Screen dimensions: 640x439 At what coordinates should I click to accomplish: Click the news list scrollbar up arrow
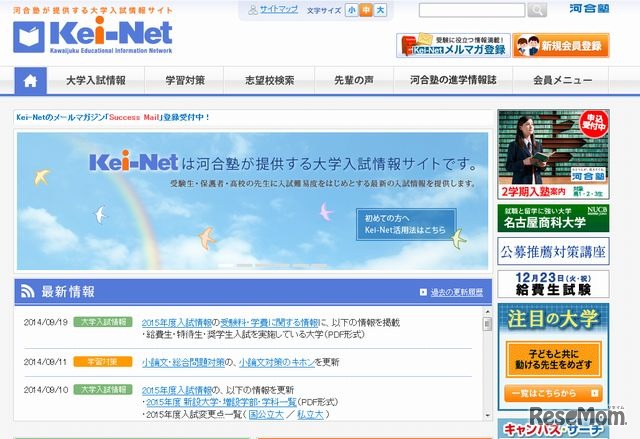(487, 312)
